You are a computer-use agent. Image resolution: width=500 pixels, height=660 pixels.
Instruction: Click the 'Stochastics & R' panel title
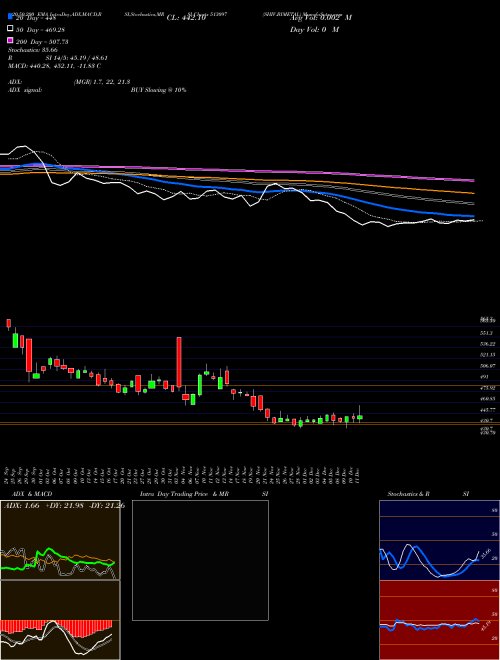(408, 494)
